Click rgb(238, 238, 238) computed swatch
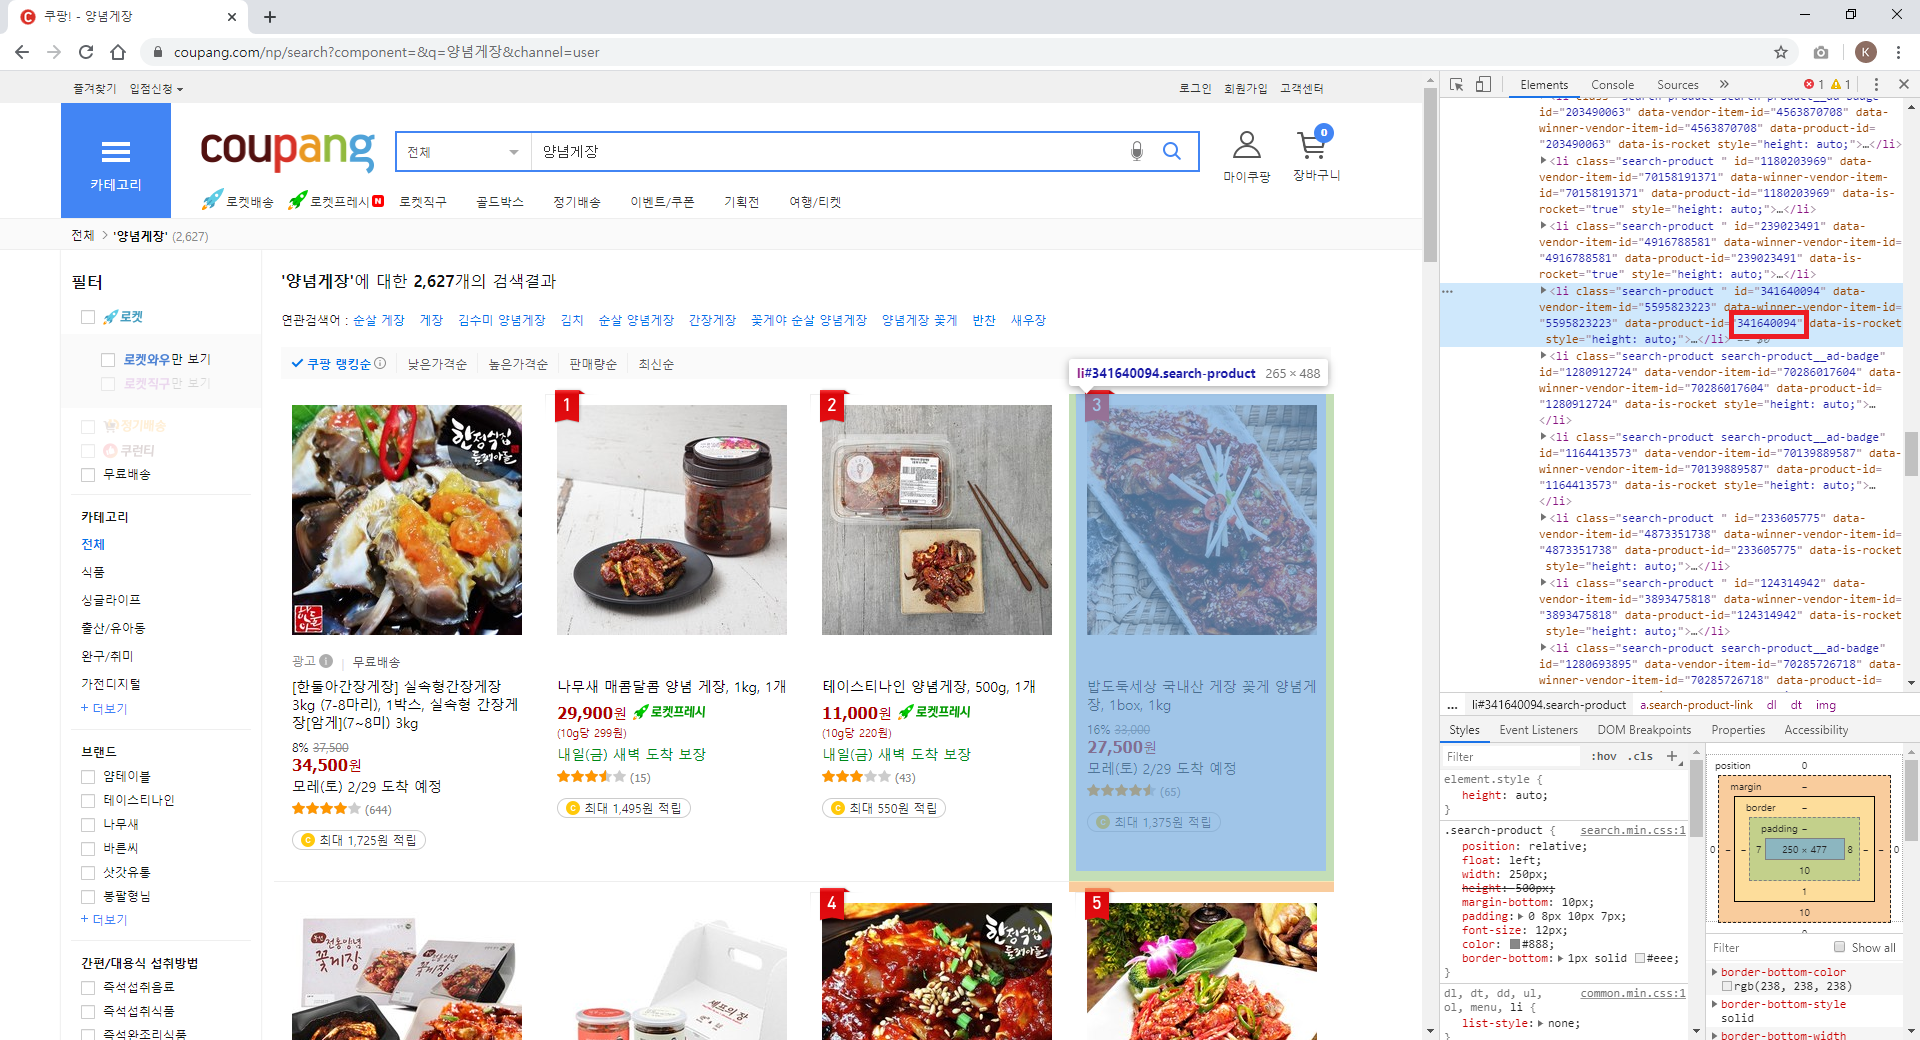 click(1727, 986)
